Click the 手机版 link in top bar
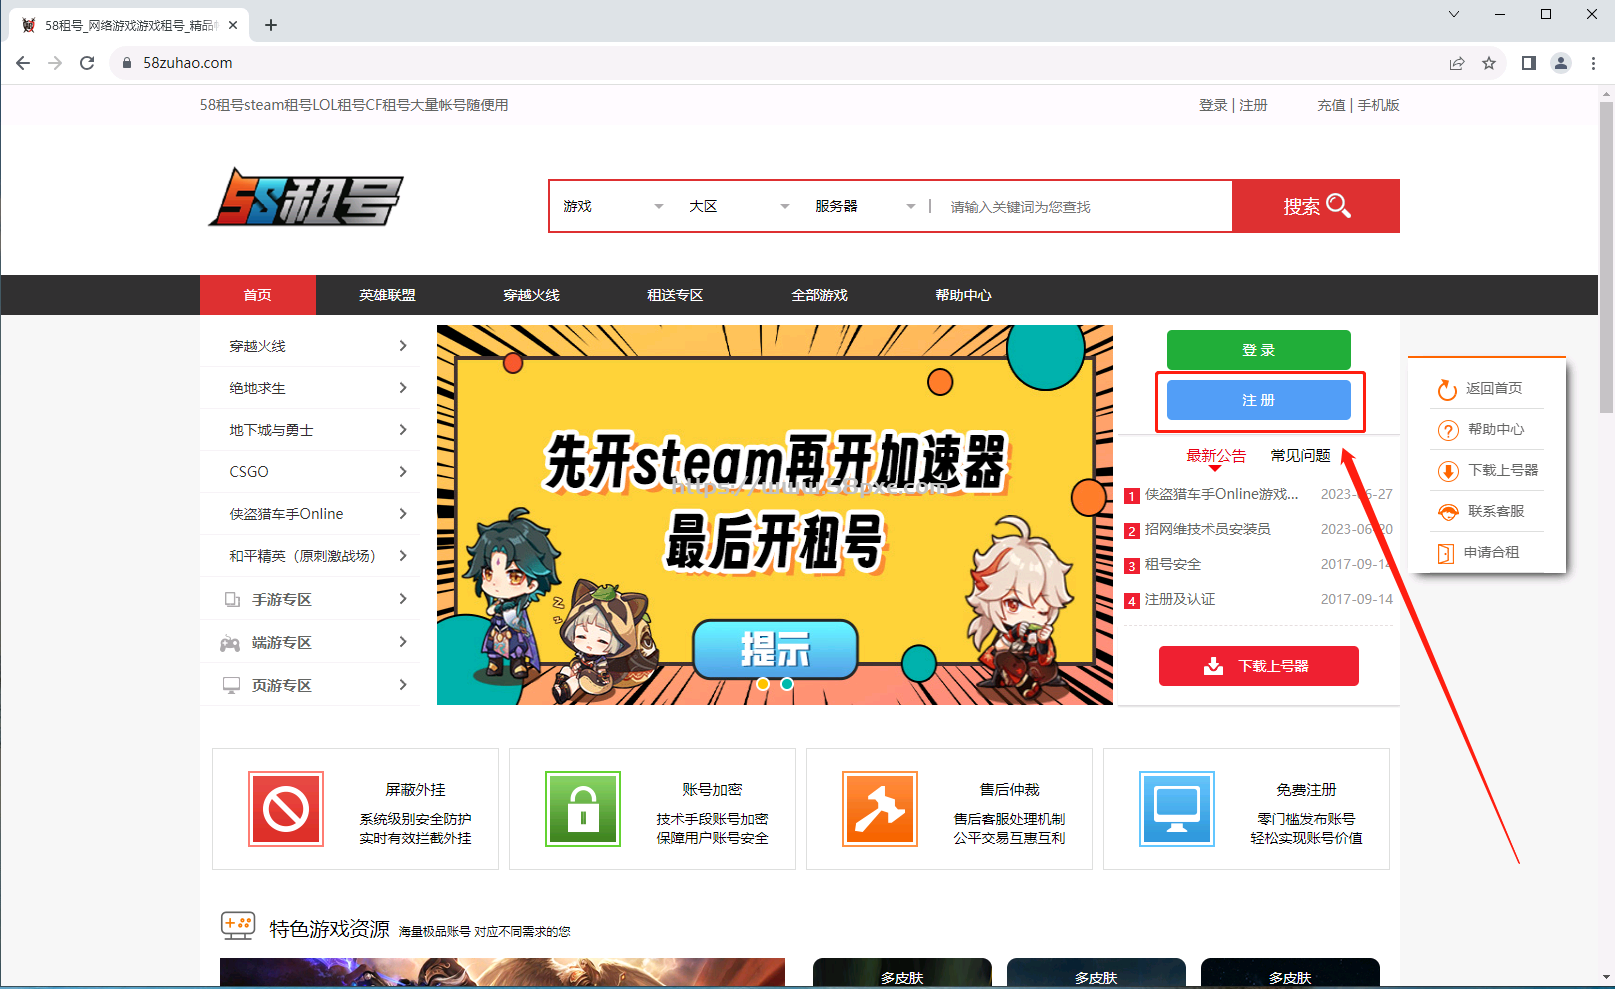This screenshot has height=989, width=1615. [1378, 105]
